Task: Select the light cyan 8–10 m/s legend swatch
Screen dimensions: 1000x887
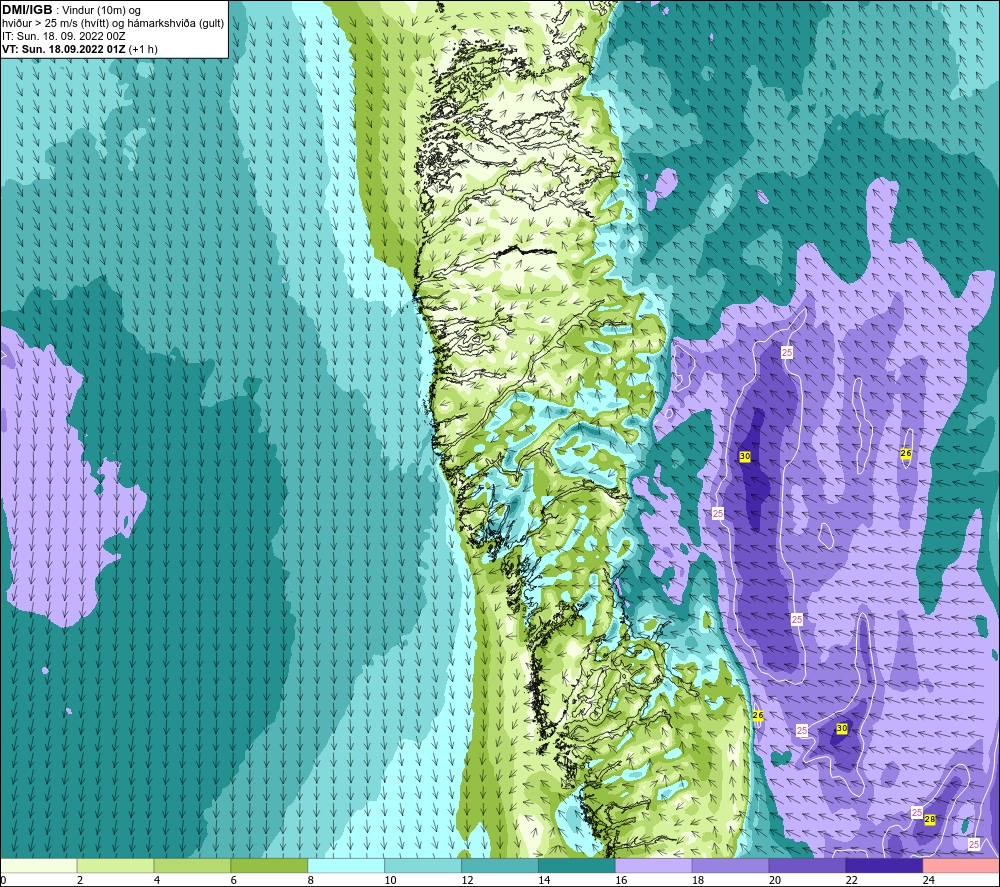Action: [x=346, y=865]
